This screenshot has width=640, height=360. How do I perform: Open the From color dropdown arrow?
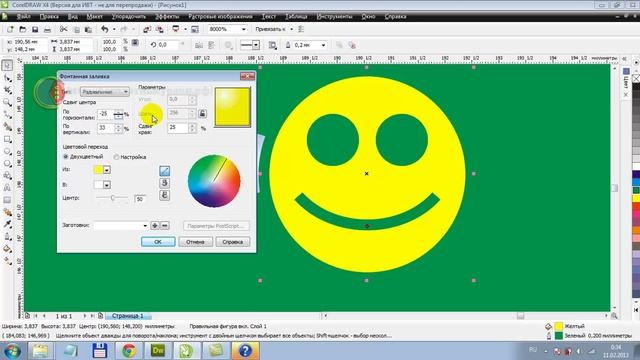[107, 170]
